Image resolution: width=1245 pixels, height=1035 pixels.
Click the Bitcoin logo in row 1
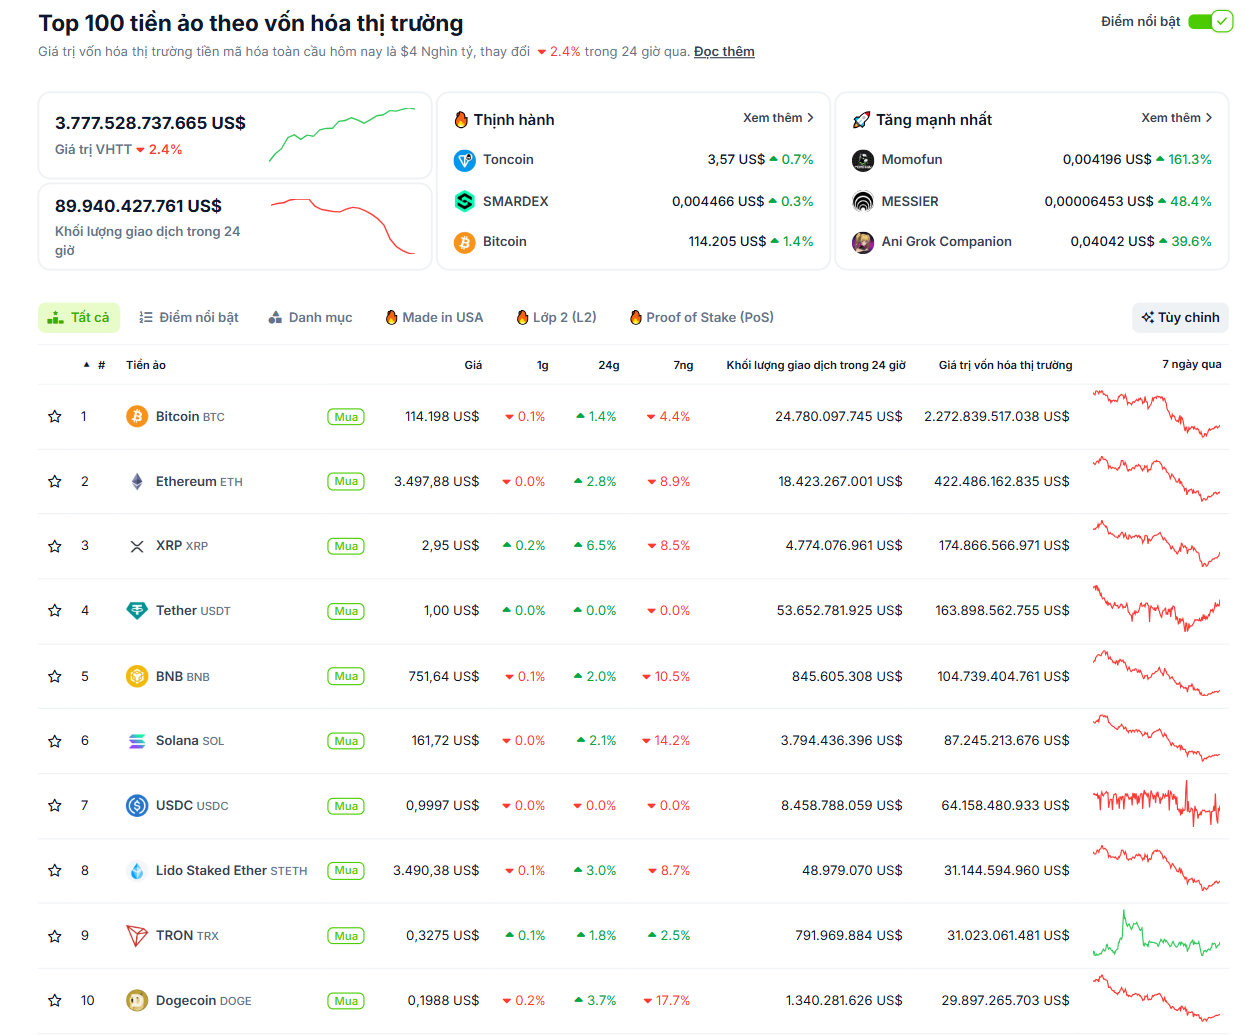click(x=137, y=416)
